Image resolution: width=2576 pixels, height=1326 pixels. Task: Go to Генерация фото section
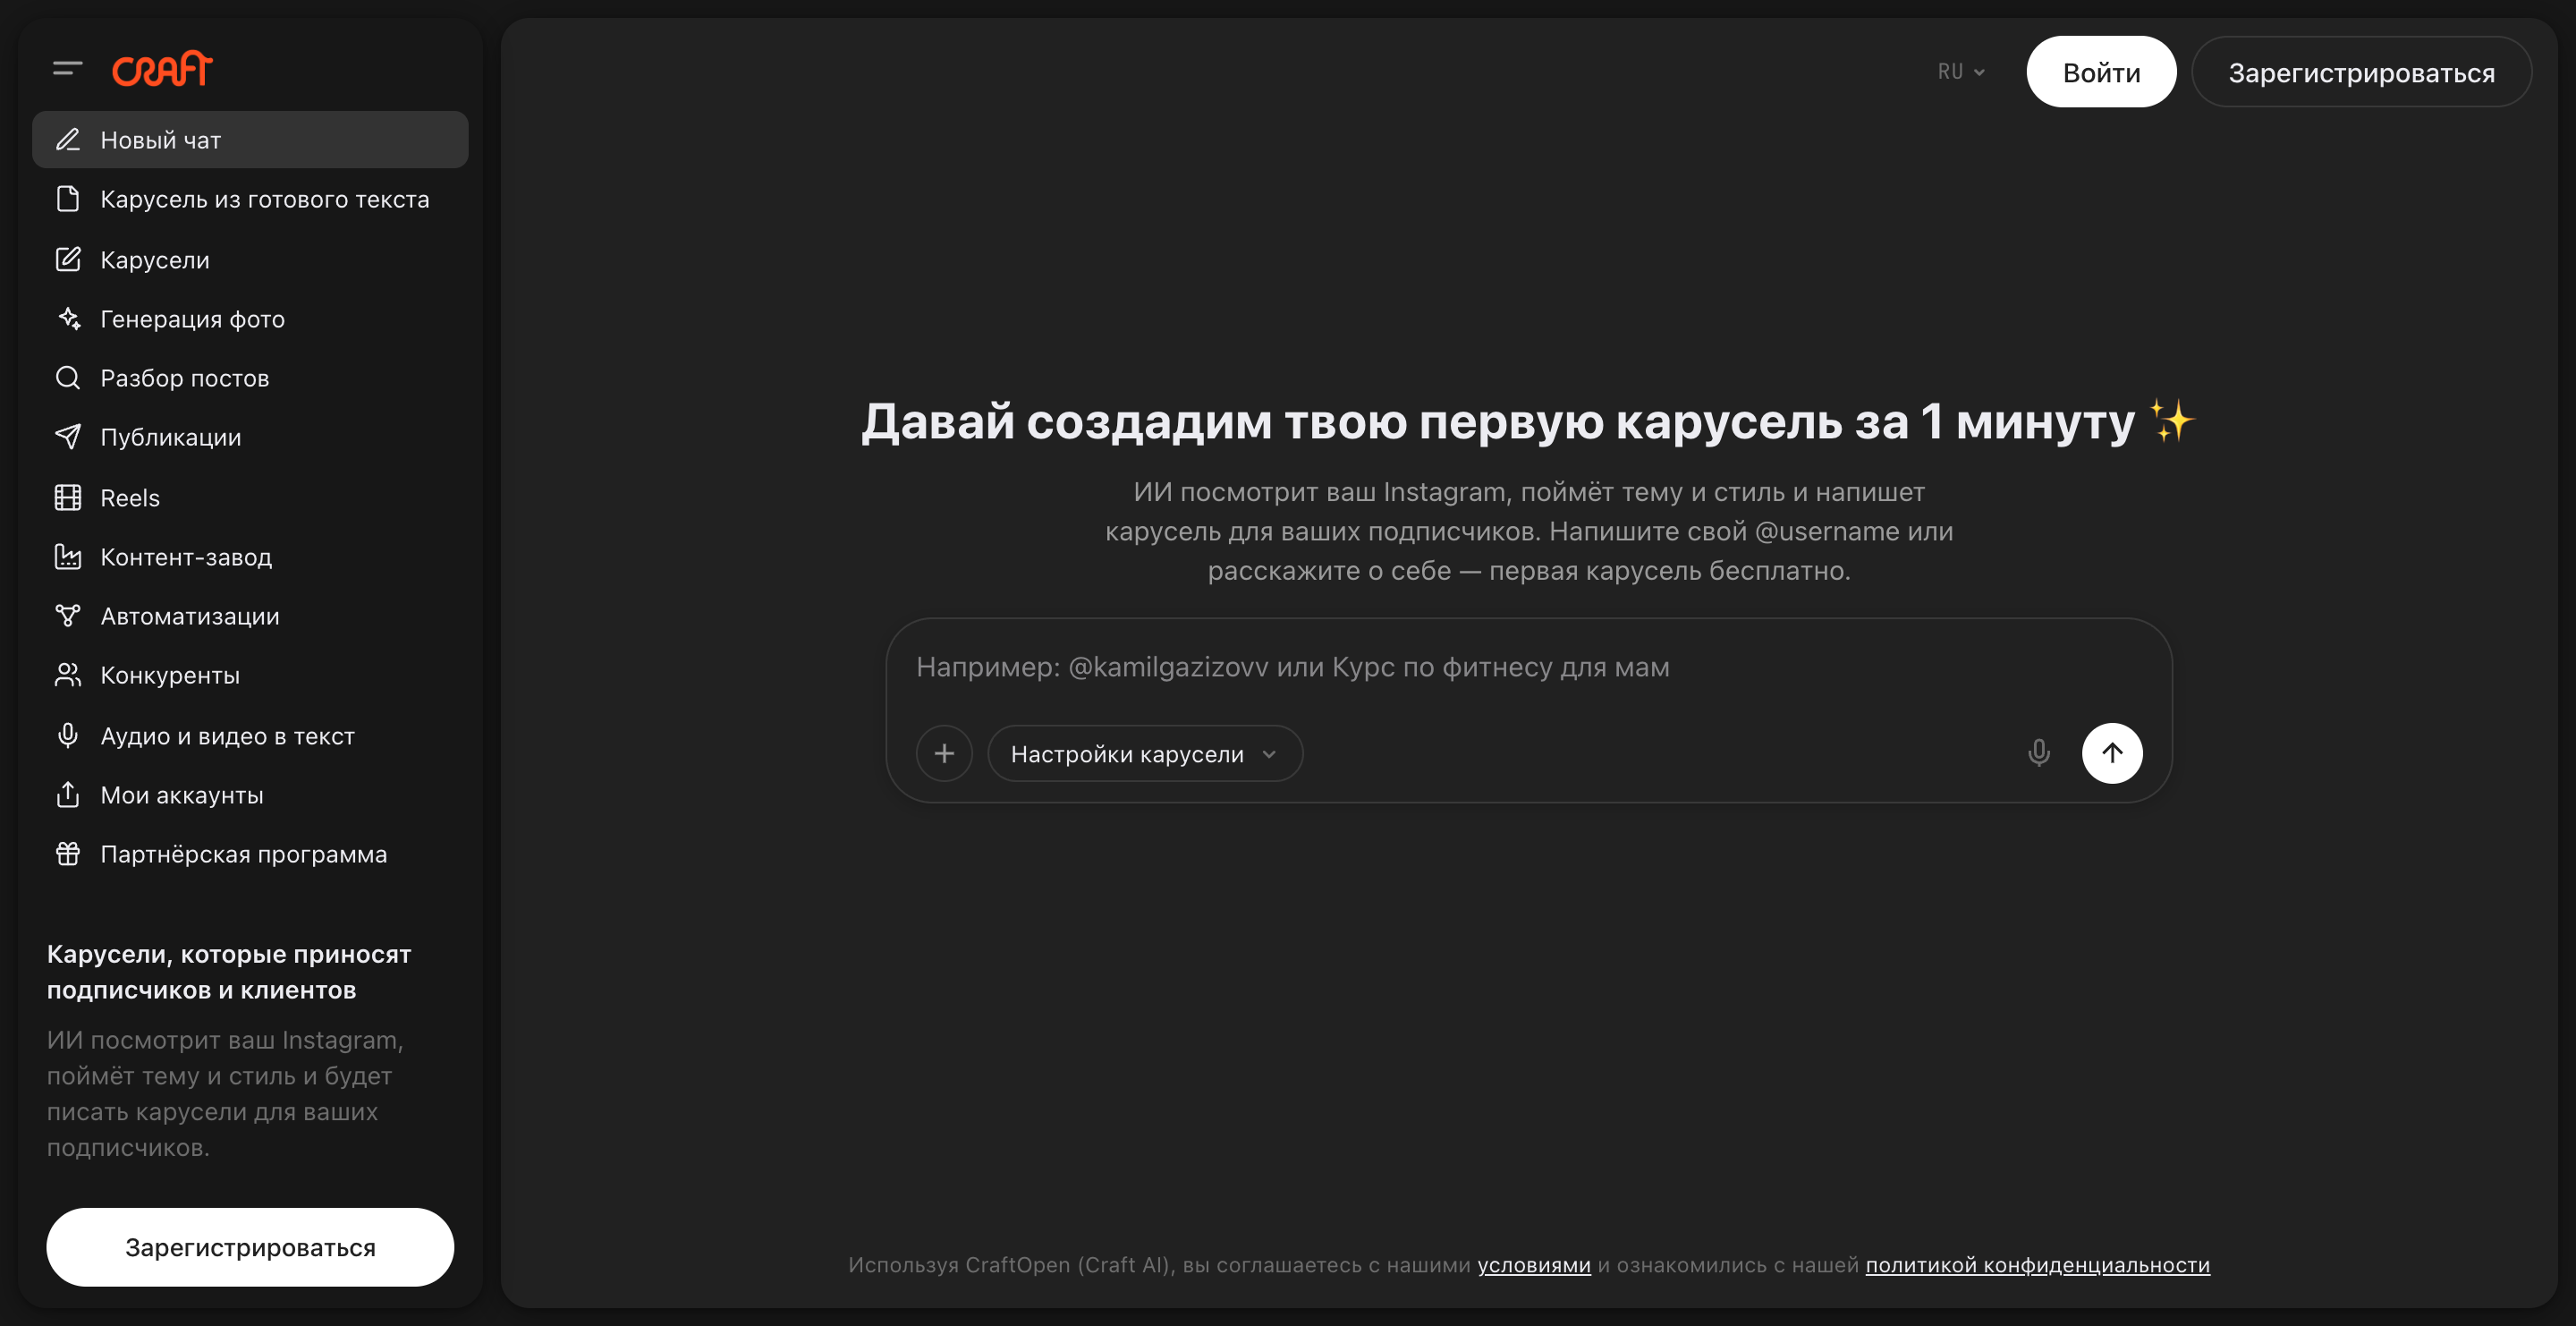click(x=250, y=318)
